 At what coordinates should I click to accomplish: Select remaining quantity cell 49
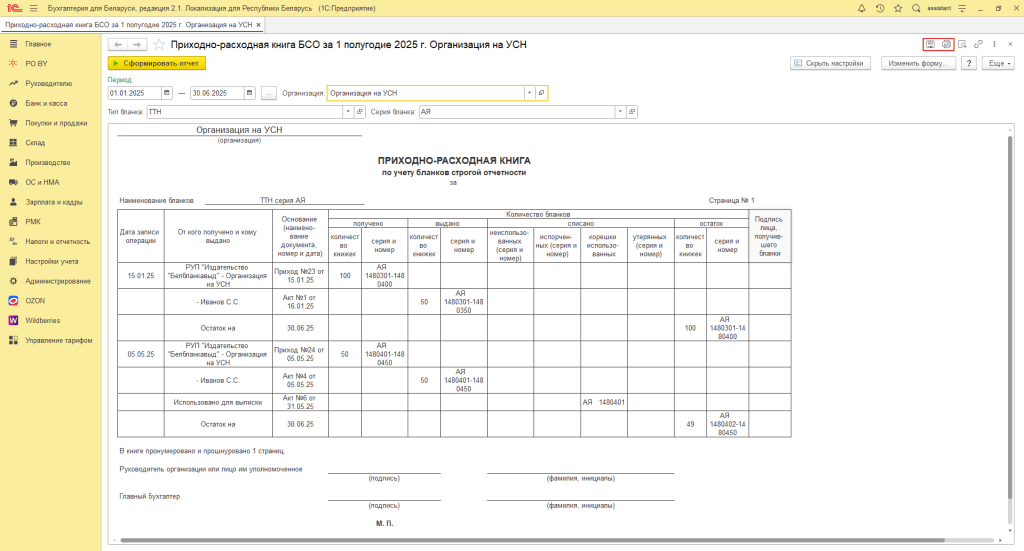(690, 424)
